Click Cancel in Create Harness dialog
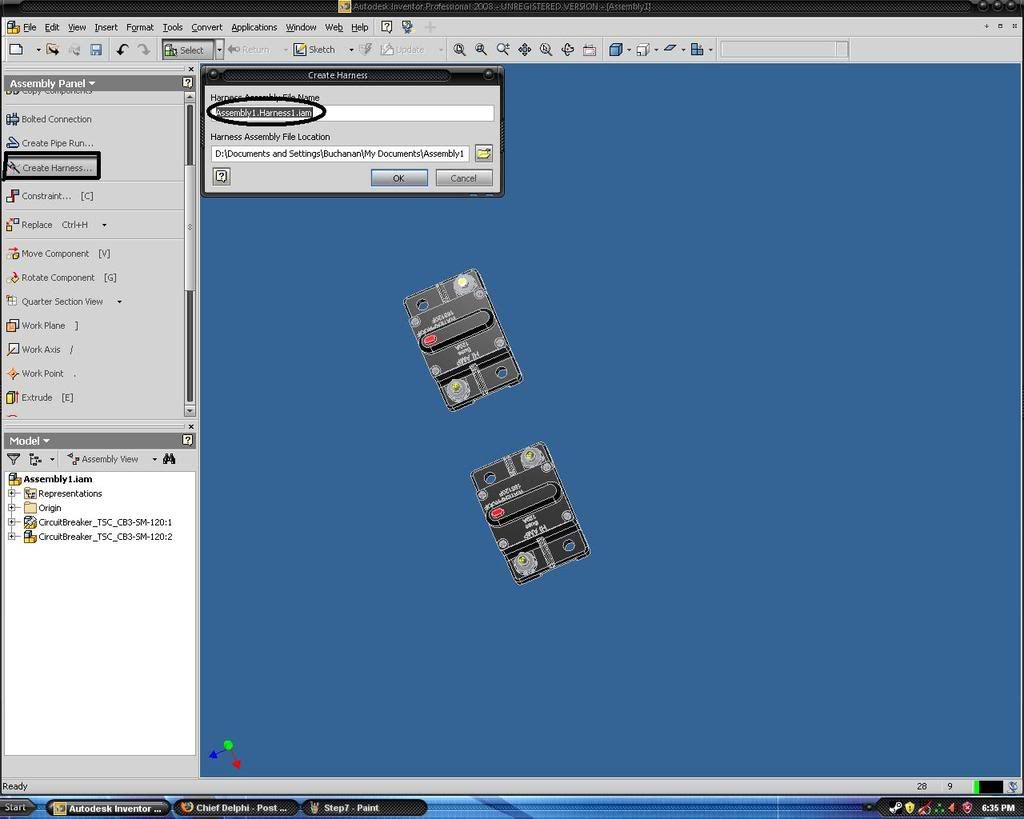Viewport: 1024px width, 819px height. (x=464, y=178)
